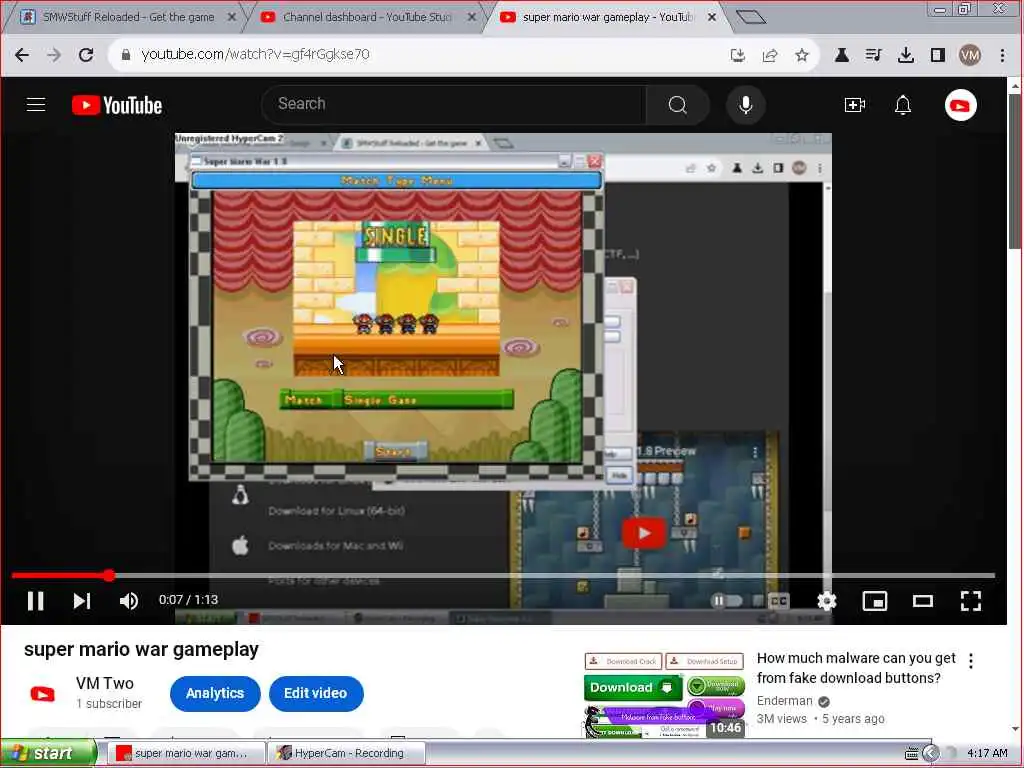1024x768 pixels.
Task: Open the Analytics button
Action: click(215, 694)
